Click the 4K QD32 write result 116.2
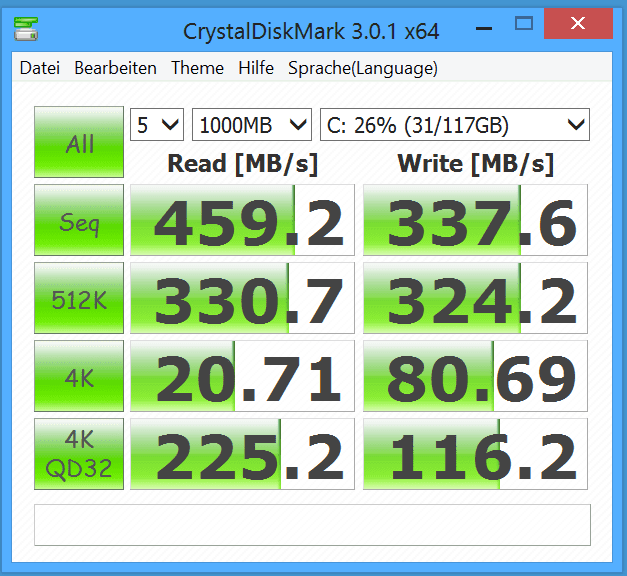This screenshot has width=627, height=576. tap(475, 454)
